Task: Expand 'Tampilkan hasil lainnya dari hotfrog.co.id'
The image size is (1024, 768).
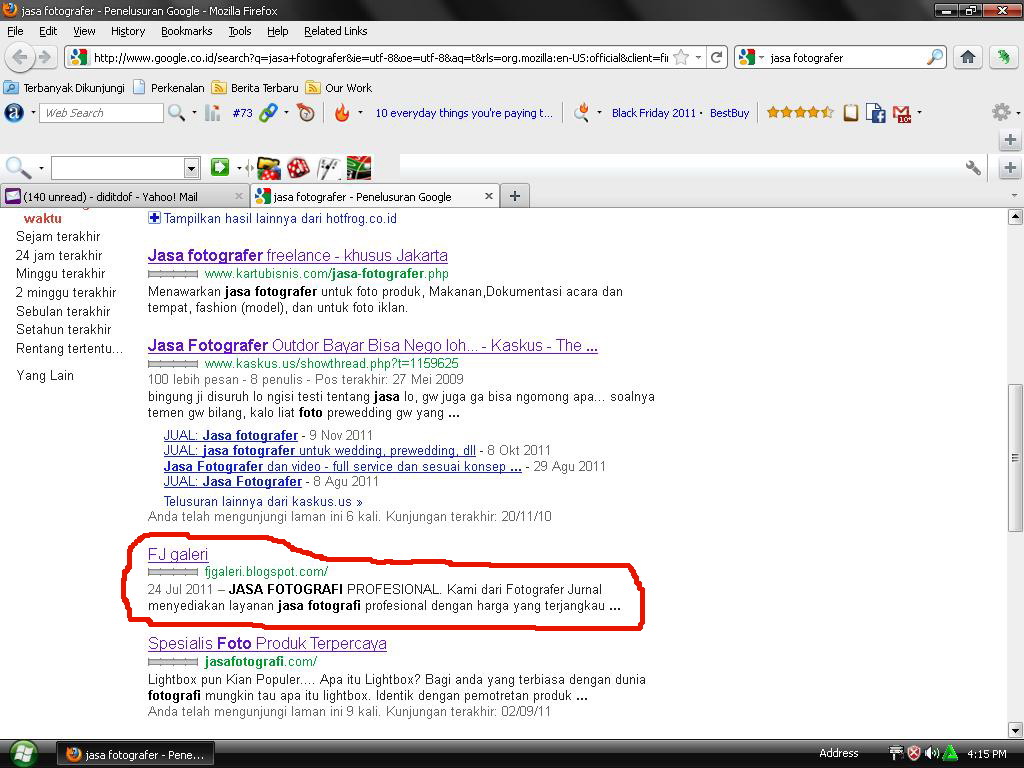Action: click(272, 218)
